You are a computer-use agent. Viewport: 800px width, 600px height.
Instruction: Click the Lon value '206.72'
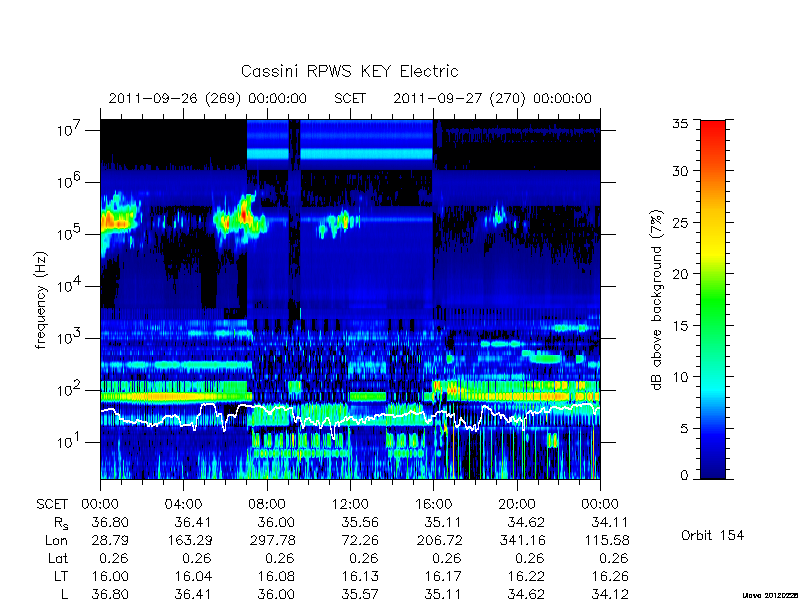(439, 540)
